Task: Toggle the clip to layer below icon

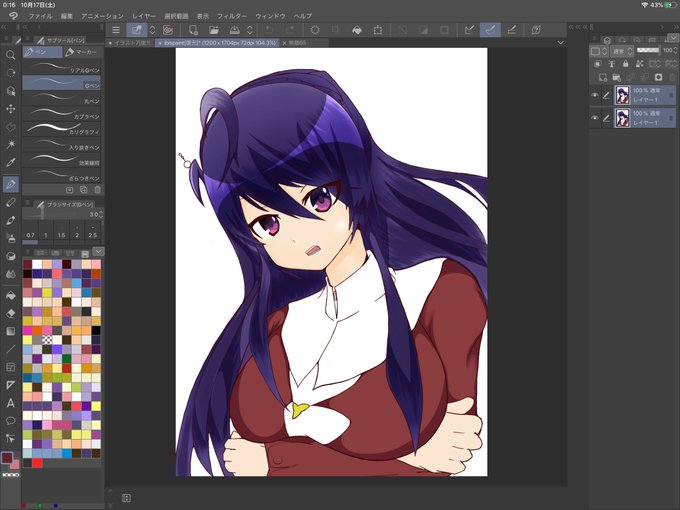Action: [598, 64]
